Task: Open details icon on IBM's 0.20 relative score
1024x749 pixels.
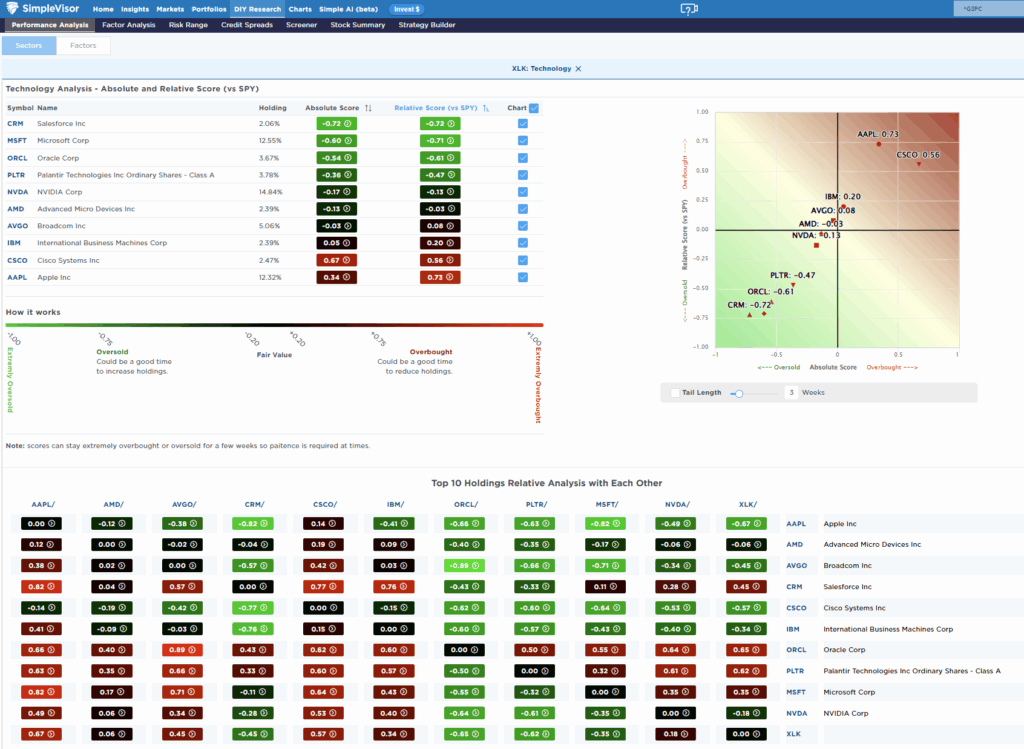Action: pyautogui.click(x=451, y=243)
